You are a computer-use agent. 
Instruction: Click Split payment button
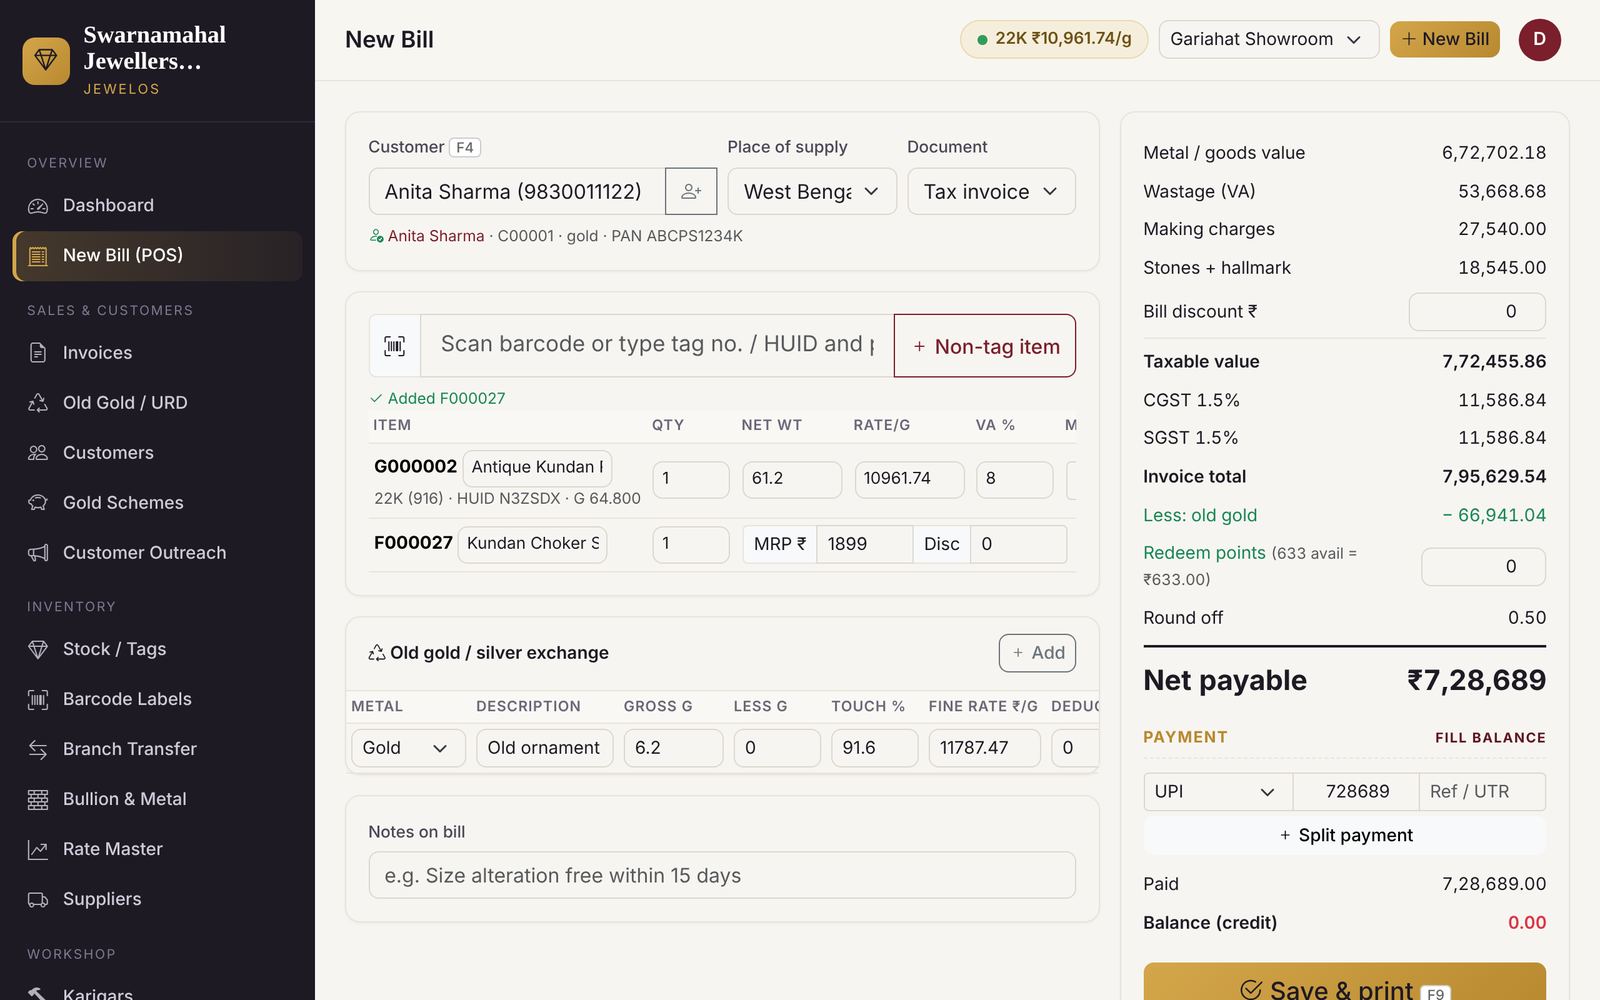point(1345,835)
